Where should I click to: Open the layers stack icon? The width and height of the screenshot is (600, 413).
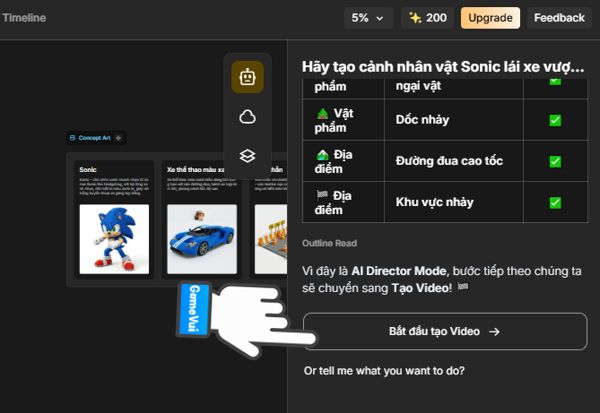point(247,156)
